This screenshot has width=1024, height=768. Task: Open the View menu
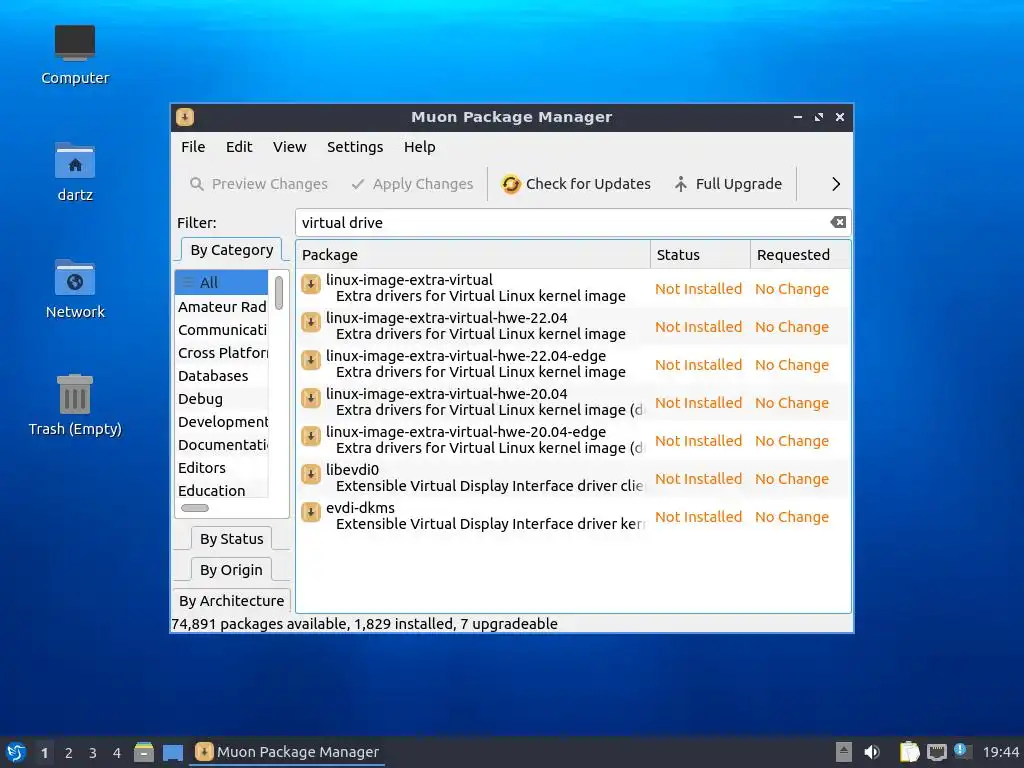(x=289, y=147)
